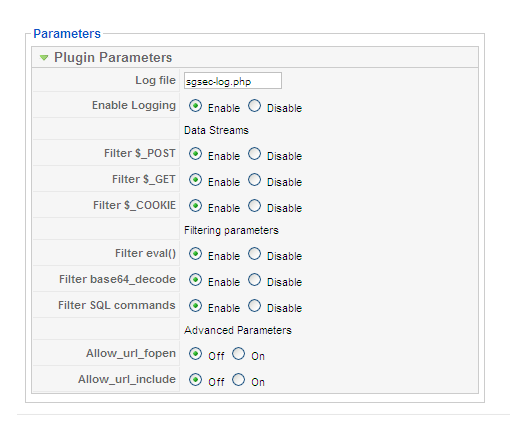Select Disable for Enable Logging
Screen dimensions: 510x432
254,106
